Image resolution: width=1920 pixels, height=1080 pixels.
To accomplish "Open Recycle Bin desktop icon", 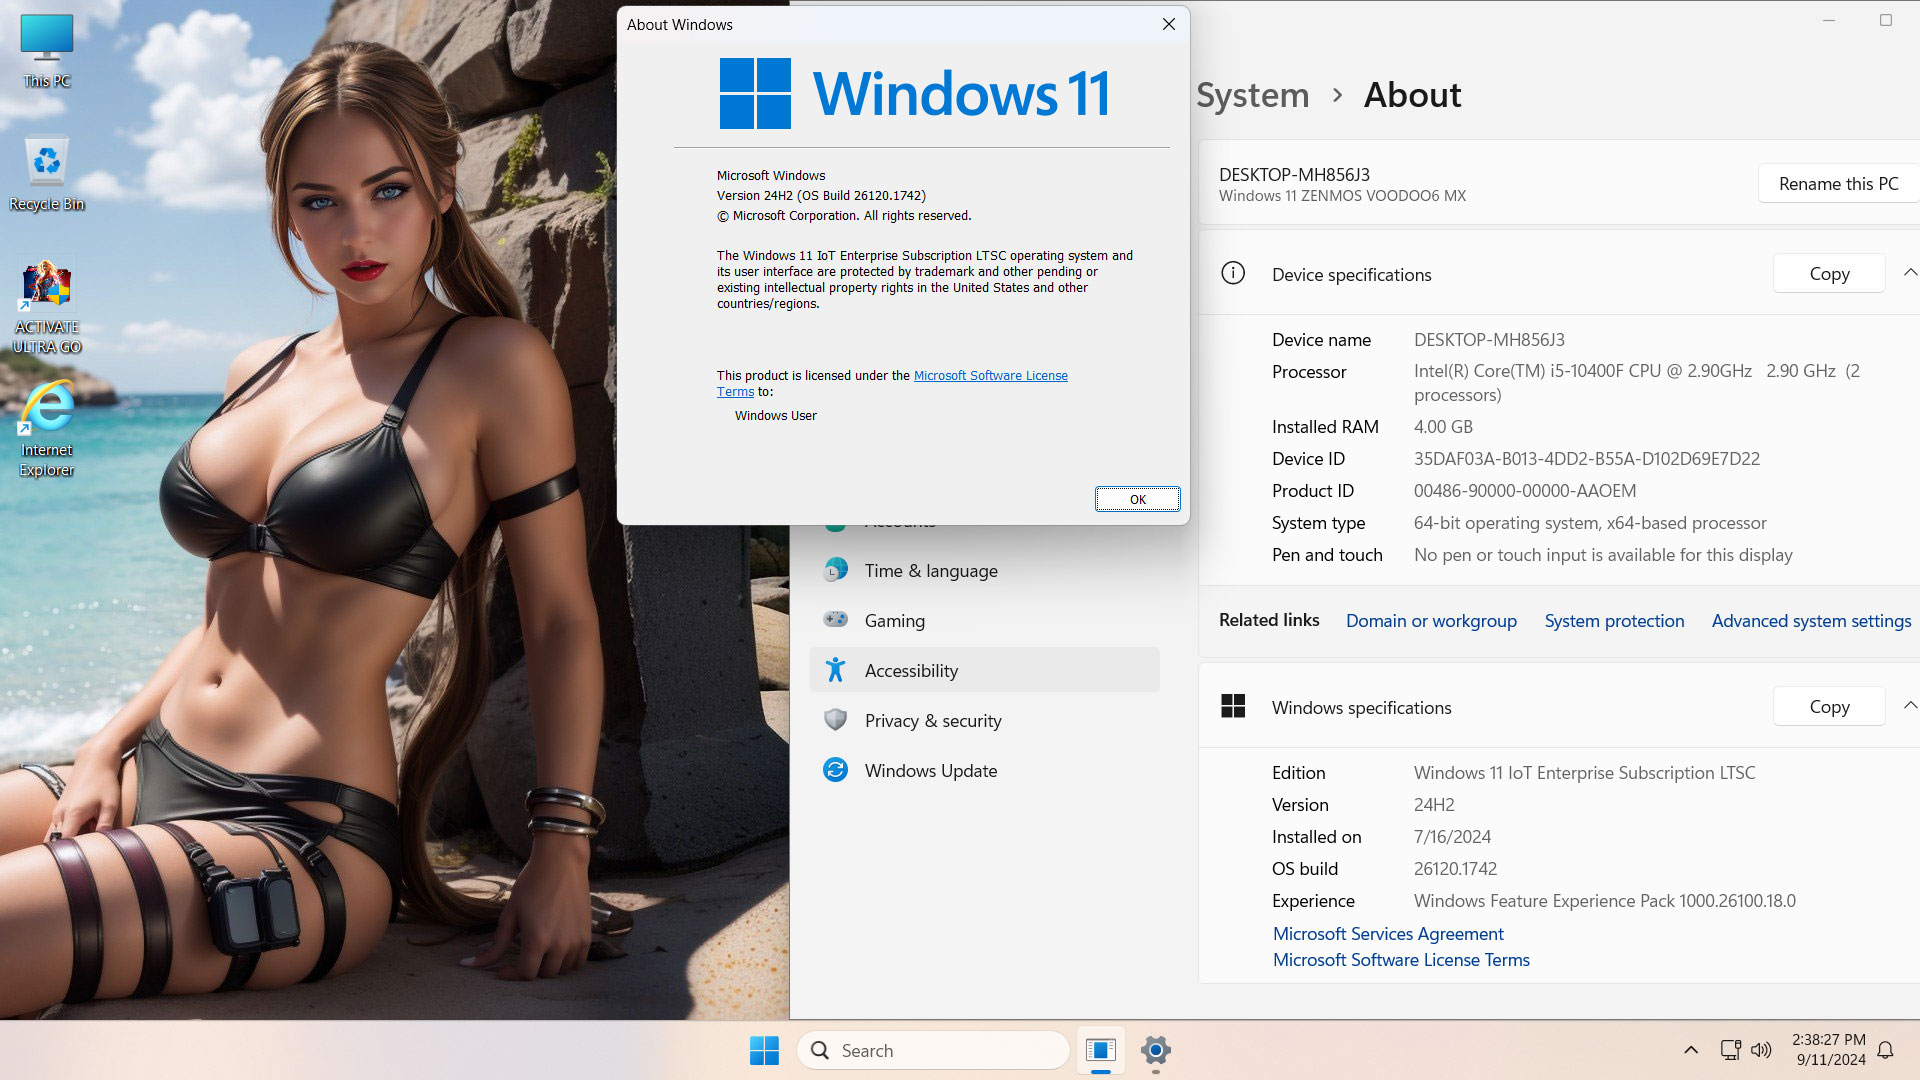I will click(46, 173).
